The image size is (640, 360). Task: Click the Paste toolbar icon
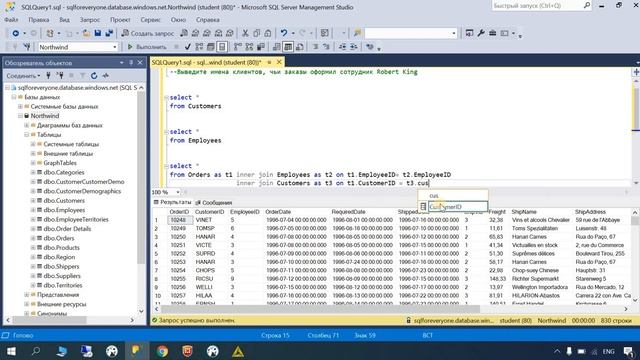coord(268,33)
